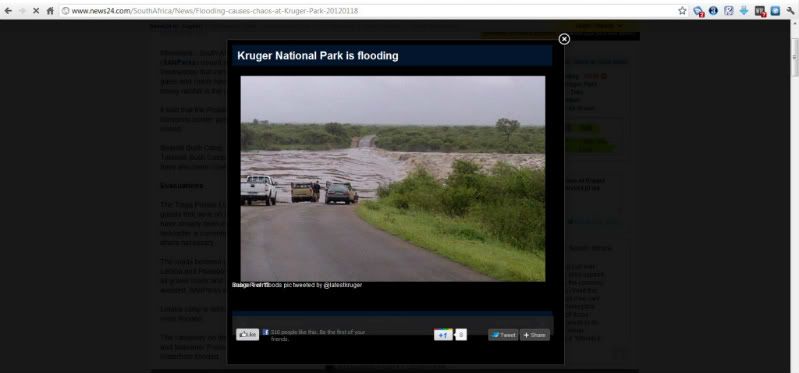Tweet this flooding photo
The image size is (799, 373).
503,335
